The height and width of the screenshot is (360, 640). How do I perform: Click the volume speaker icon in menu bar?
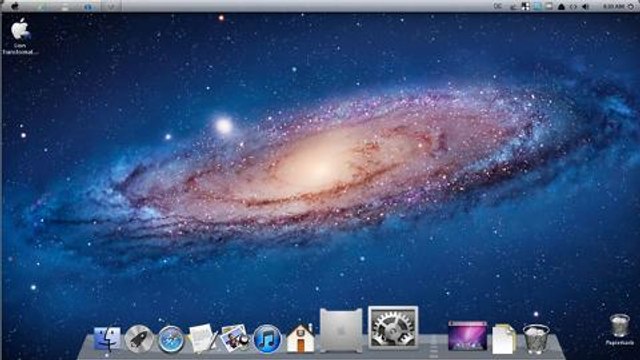(x=585, y=7)
